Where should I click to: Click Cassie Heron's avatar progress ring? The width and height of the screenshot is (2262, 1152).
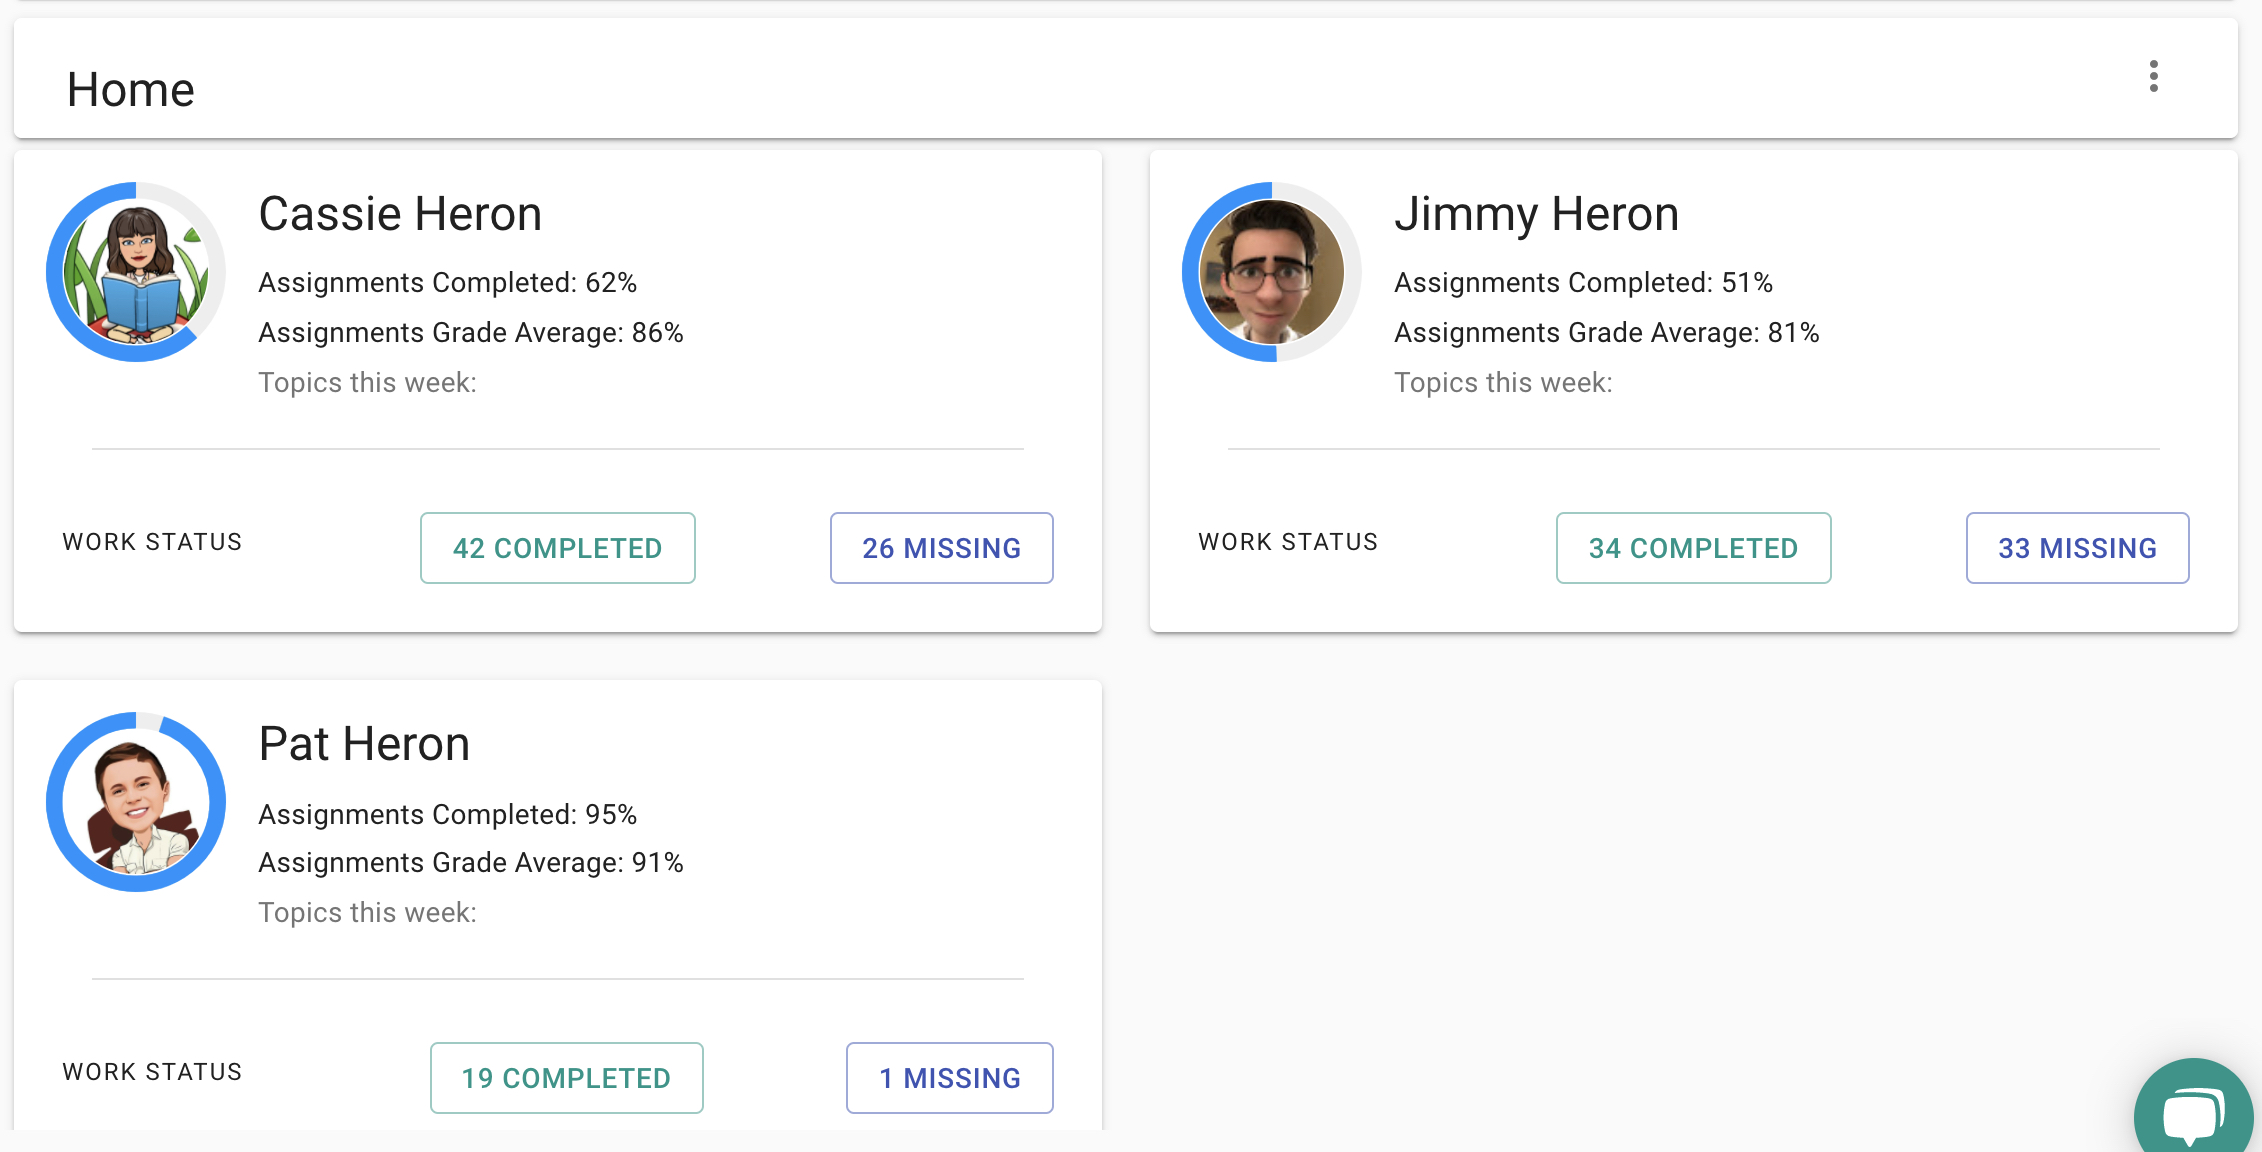(135, 271)
